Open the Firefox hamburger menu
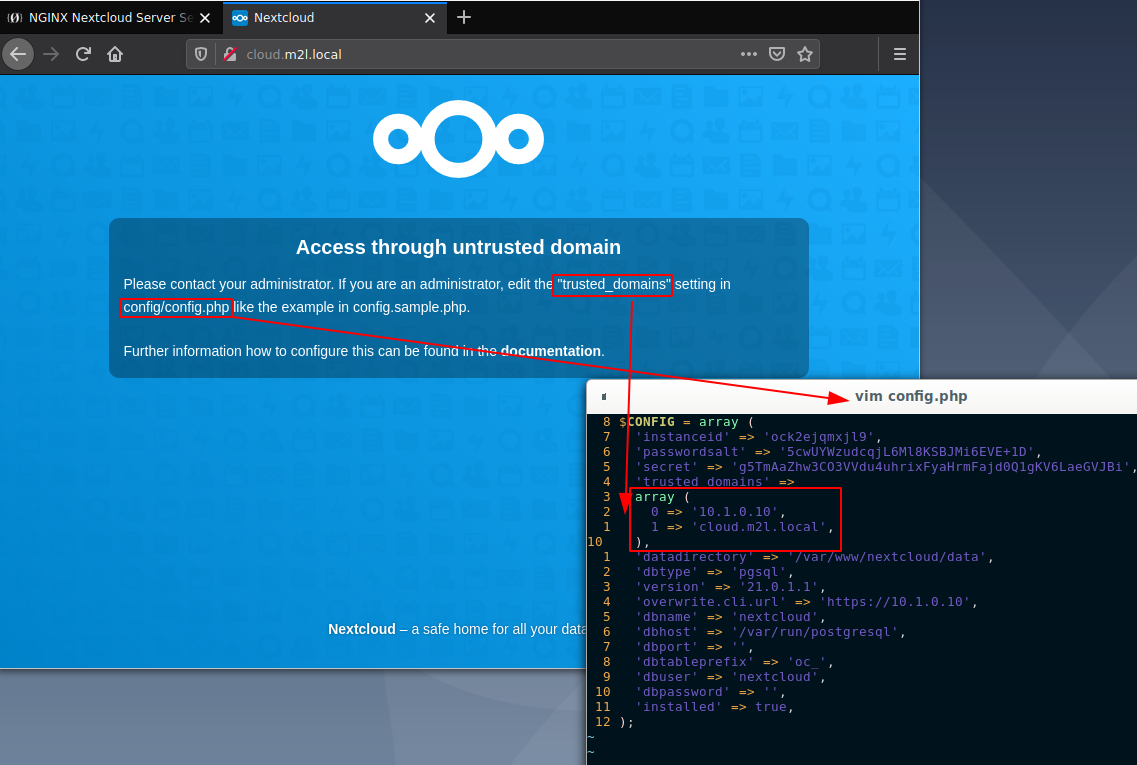Screen dimensions: 1137x765 pyautogui.click(x=900, y=54)
